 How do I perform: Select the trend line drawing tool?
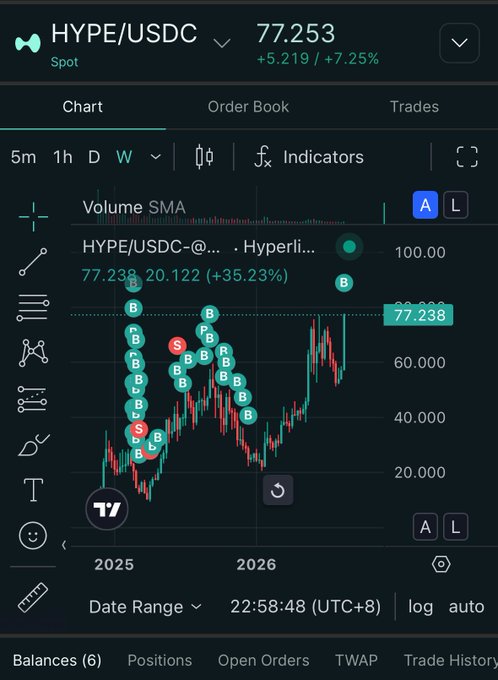(33, 262)
